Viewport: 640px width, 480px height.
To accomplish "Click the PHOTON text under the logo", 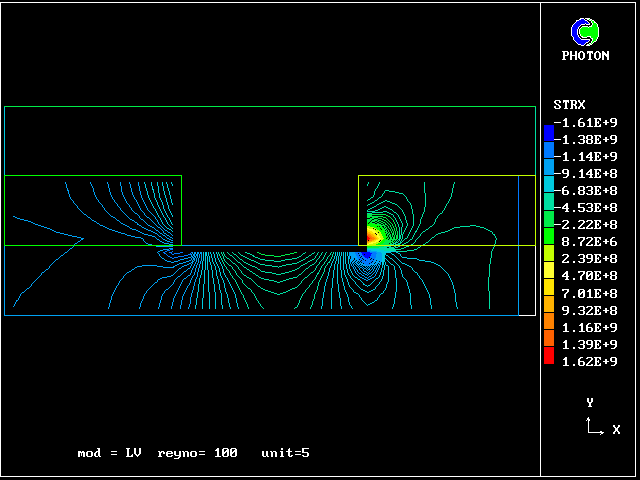I will [585, 56].
